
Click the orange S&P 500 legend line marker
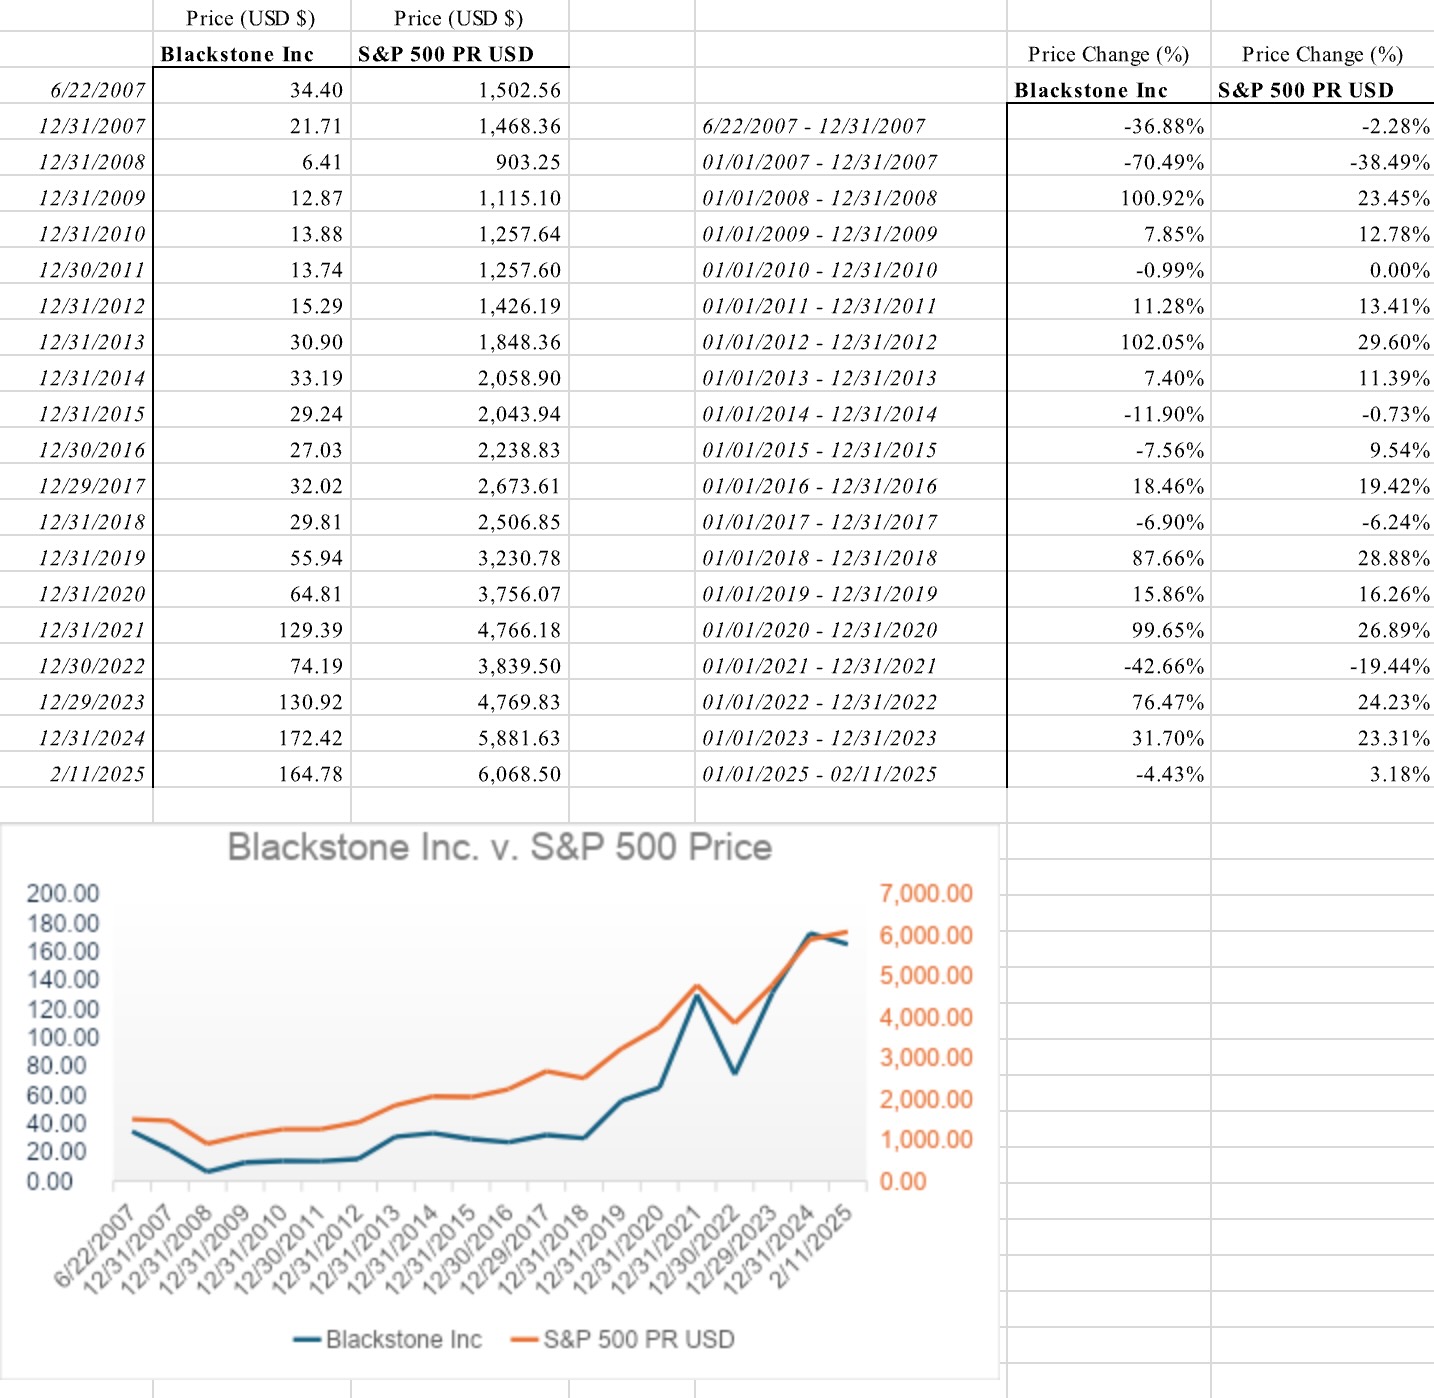pos(524,1340)
